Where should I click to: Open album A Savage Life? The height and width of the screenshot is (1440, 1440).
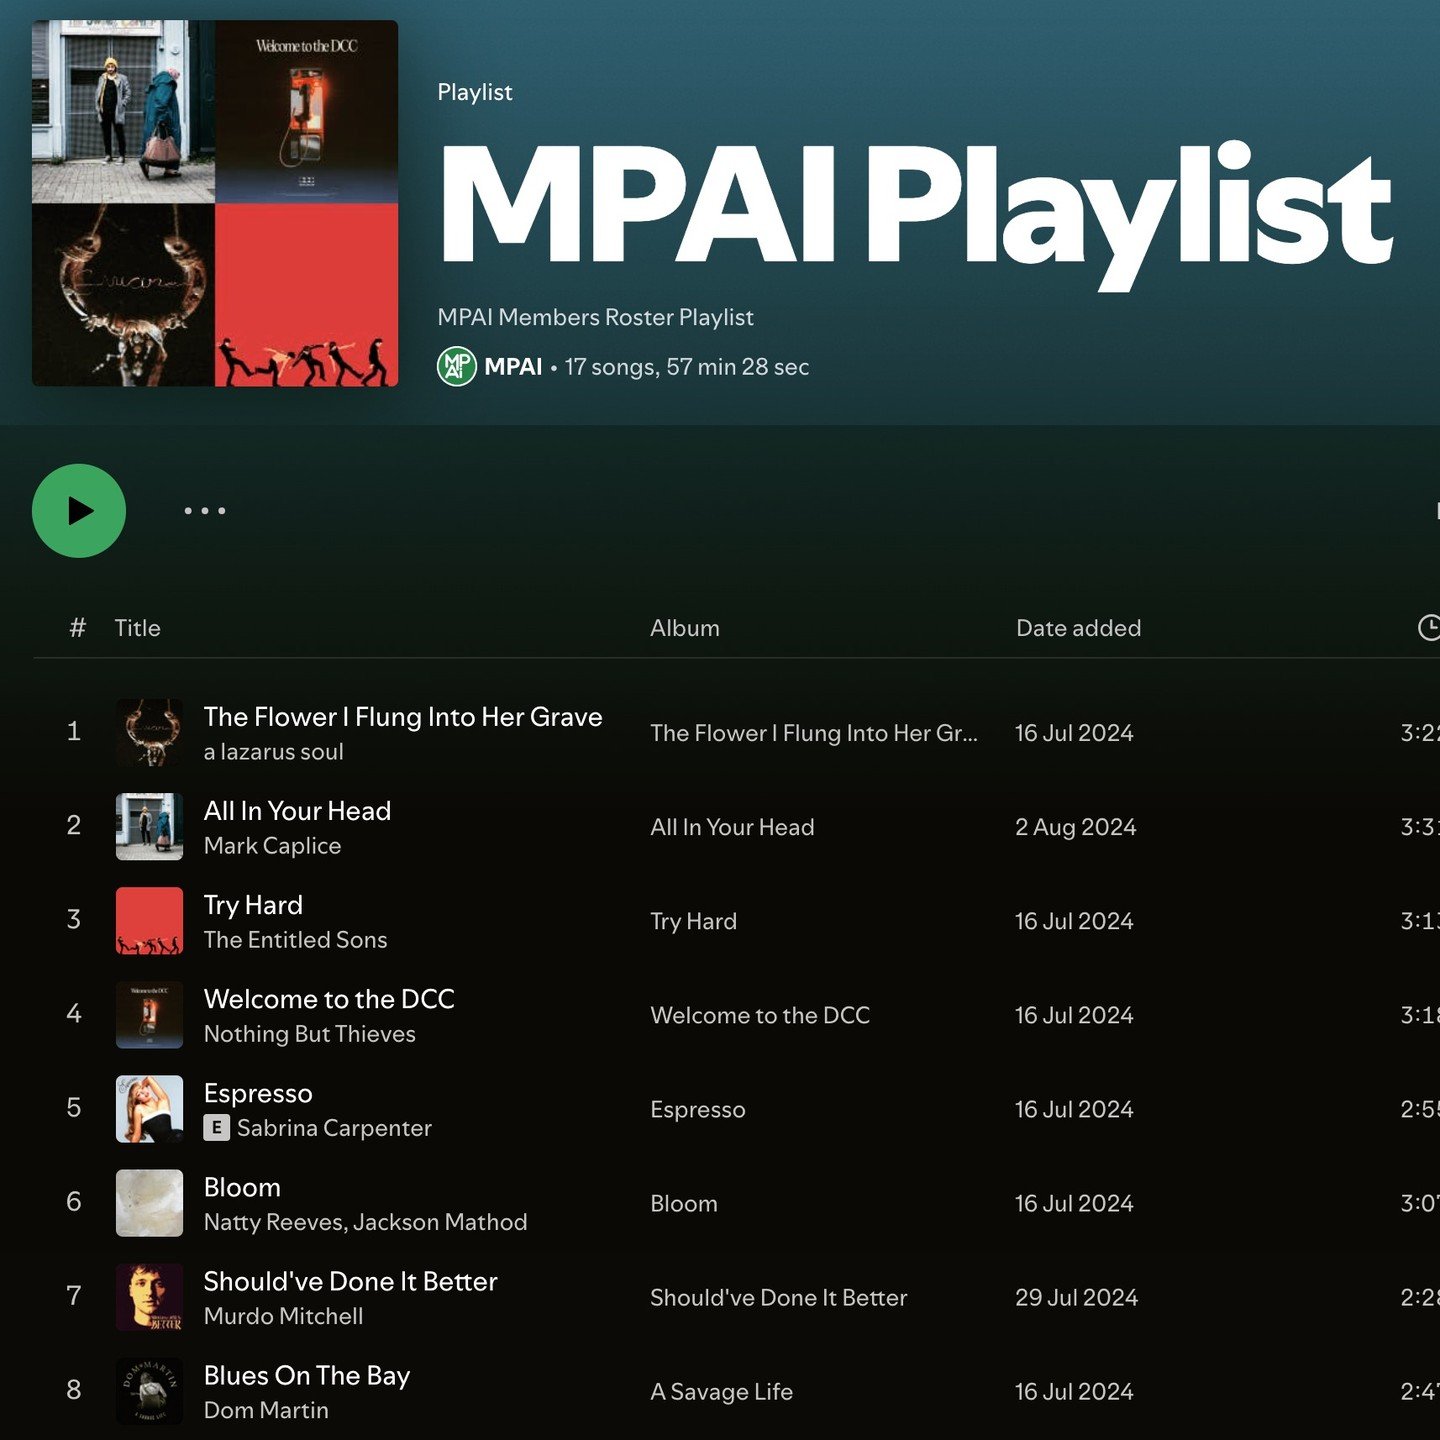(x=721, y=1391)
